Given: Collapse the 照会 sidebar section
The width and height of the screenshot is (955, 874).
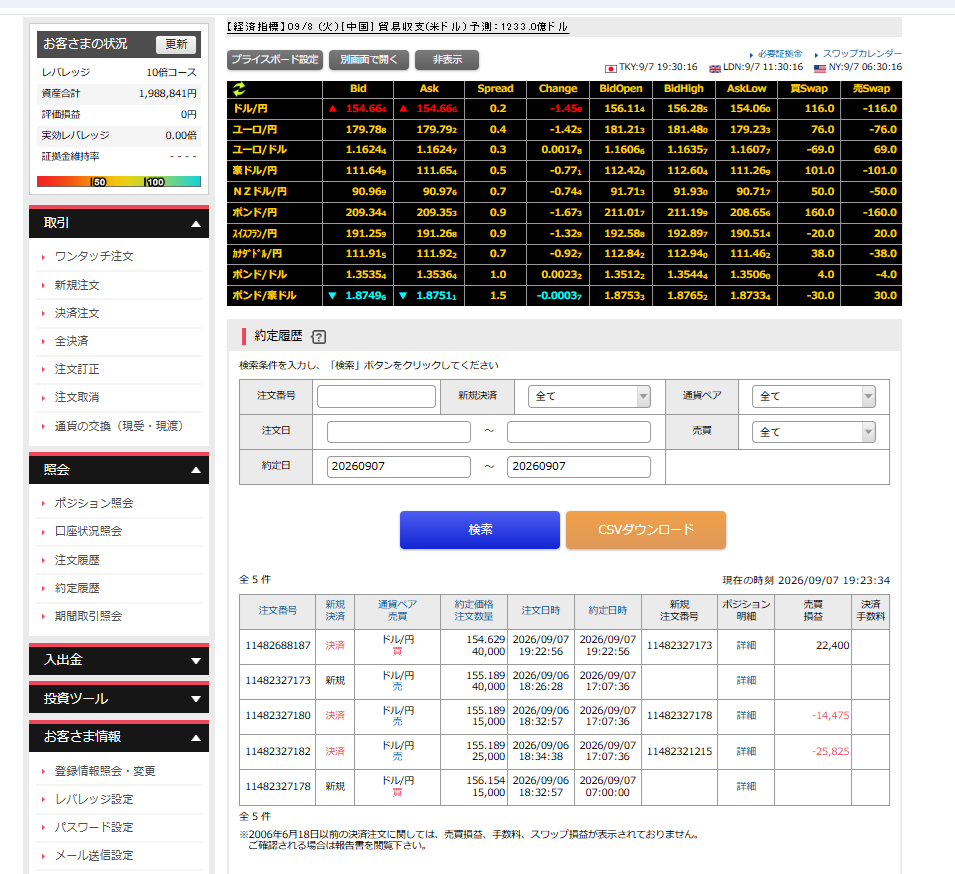Looking at the screenshot, I should [119, 470].
